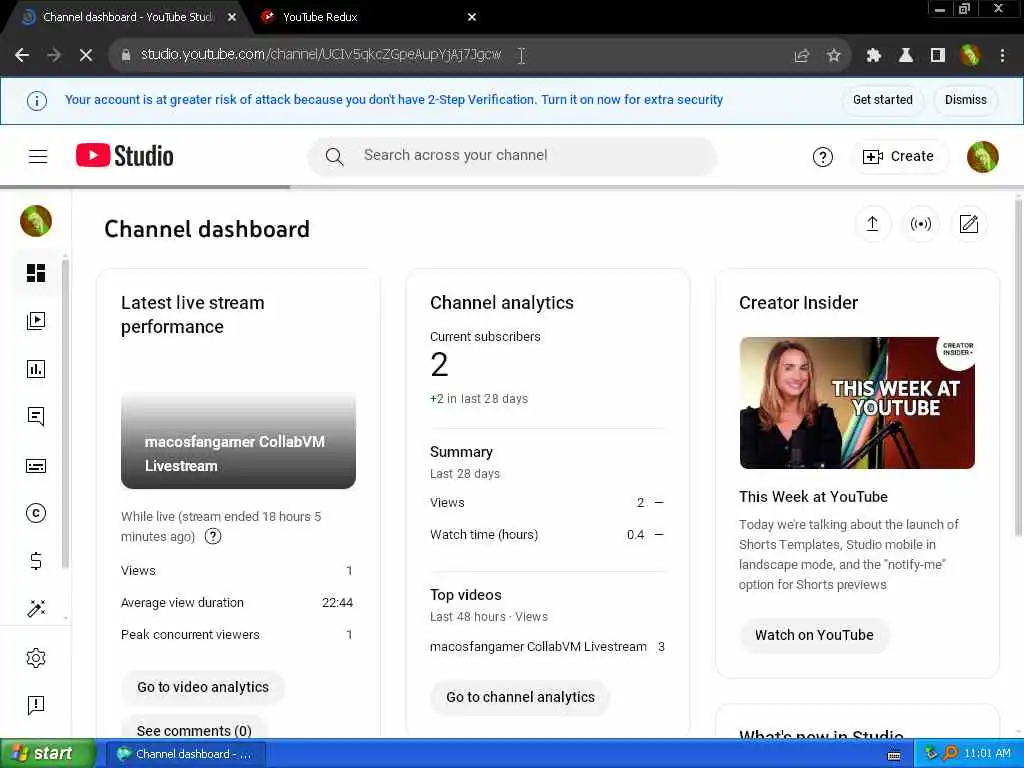Screen dimensions: 1024x768
Task: Click the 'Current subscribers' label
Action: 485,337
